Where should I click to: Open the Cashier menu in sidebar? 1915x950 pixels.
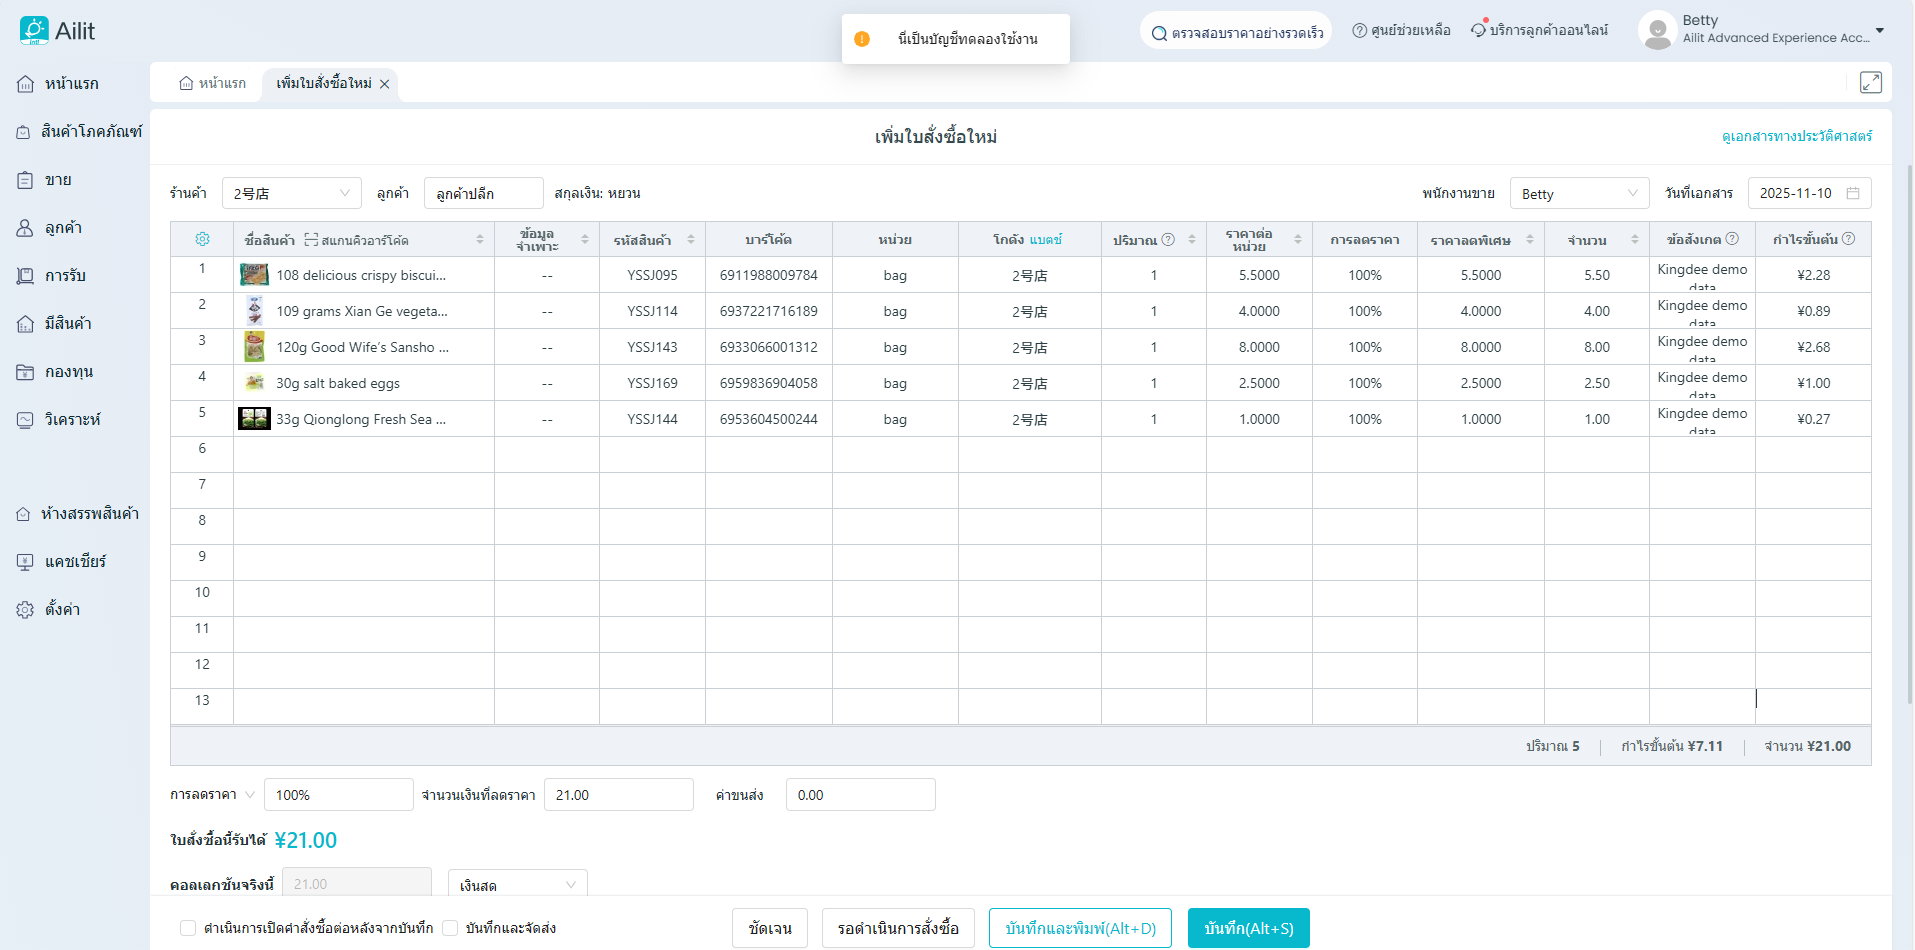click(x=75, y=562)
